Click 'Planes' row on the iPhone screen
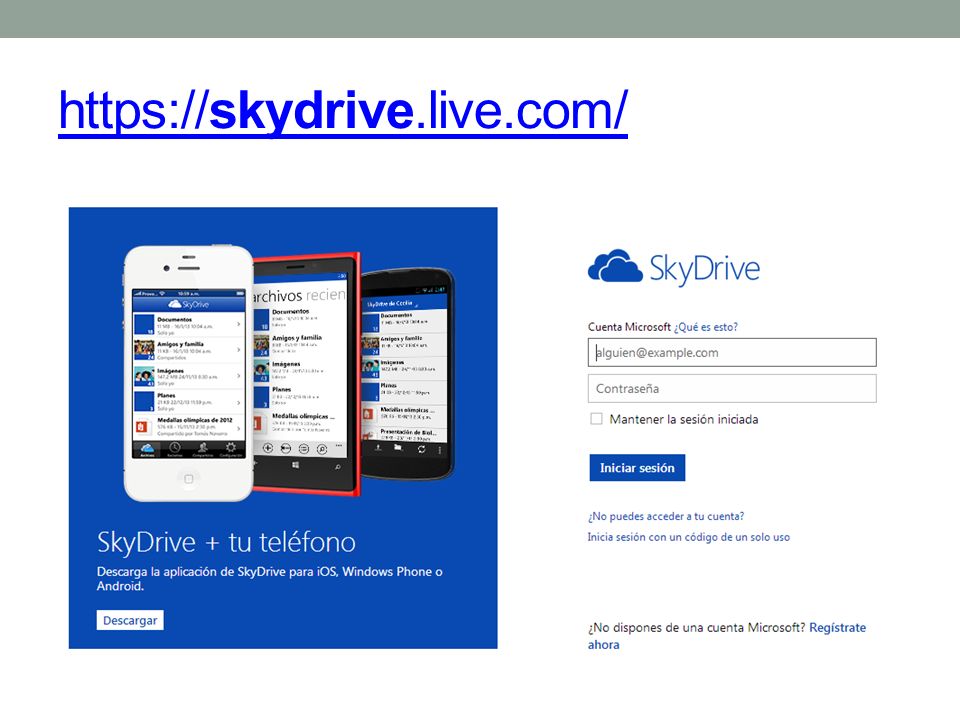 [189, 401]
